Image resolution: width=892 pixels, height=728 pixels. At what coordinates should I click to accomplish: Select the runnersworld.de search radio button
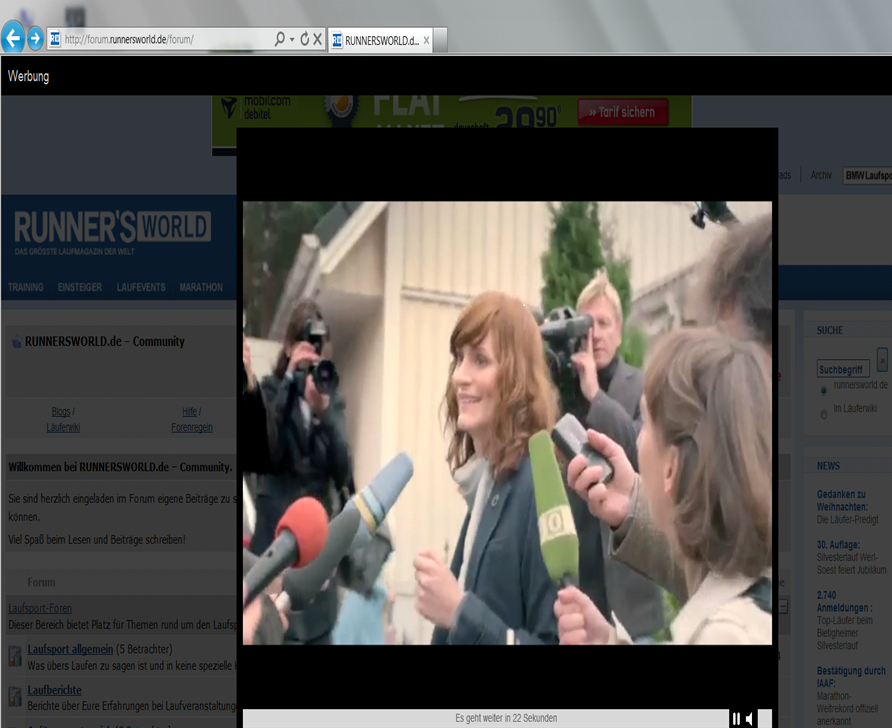(x=823, y=389)
